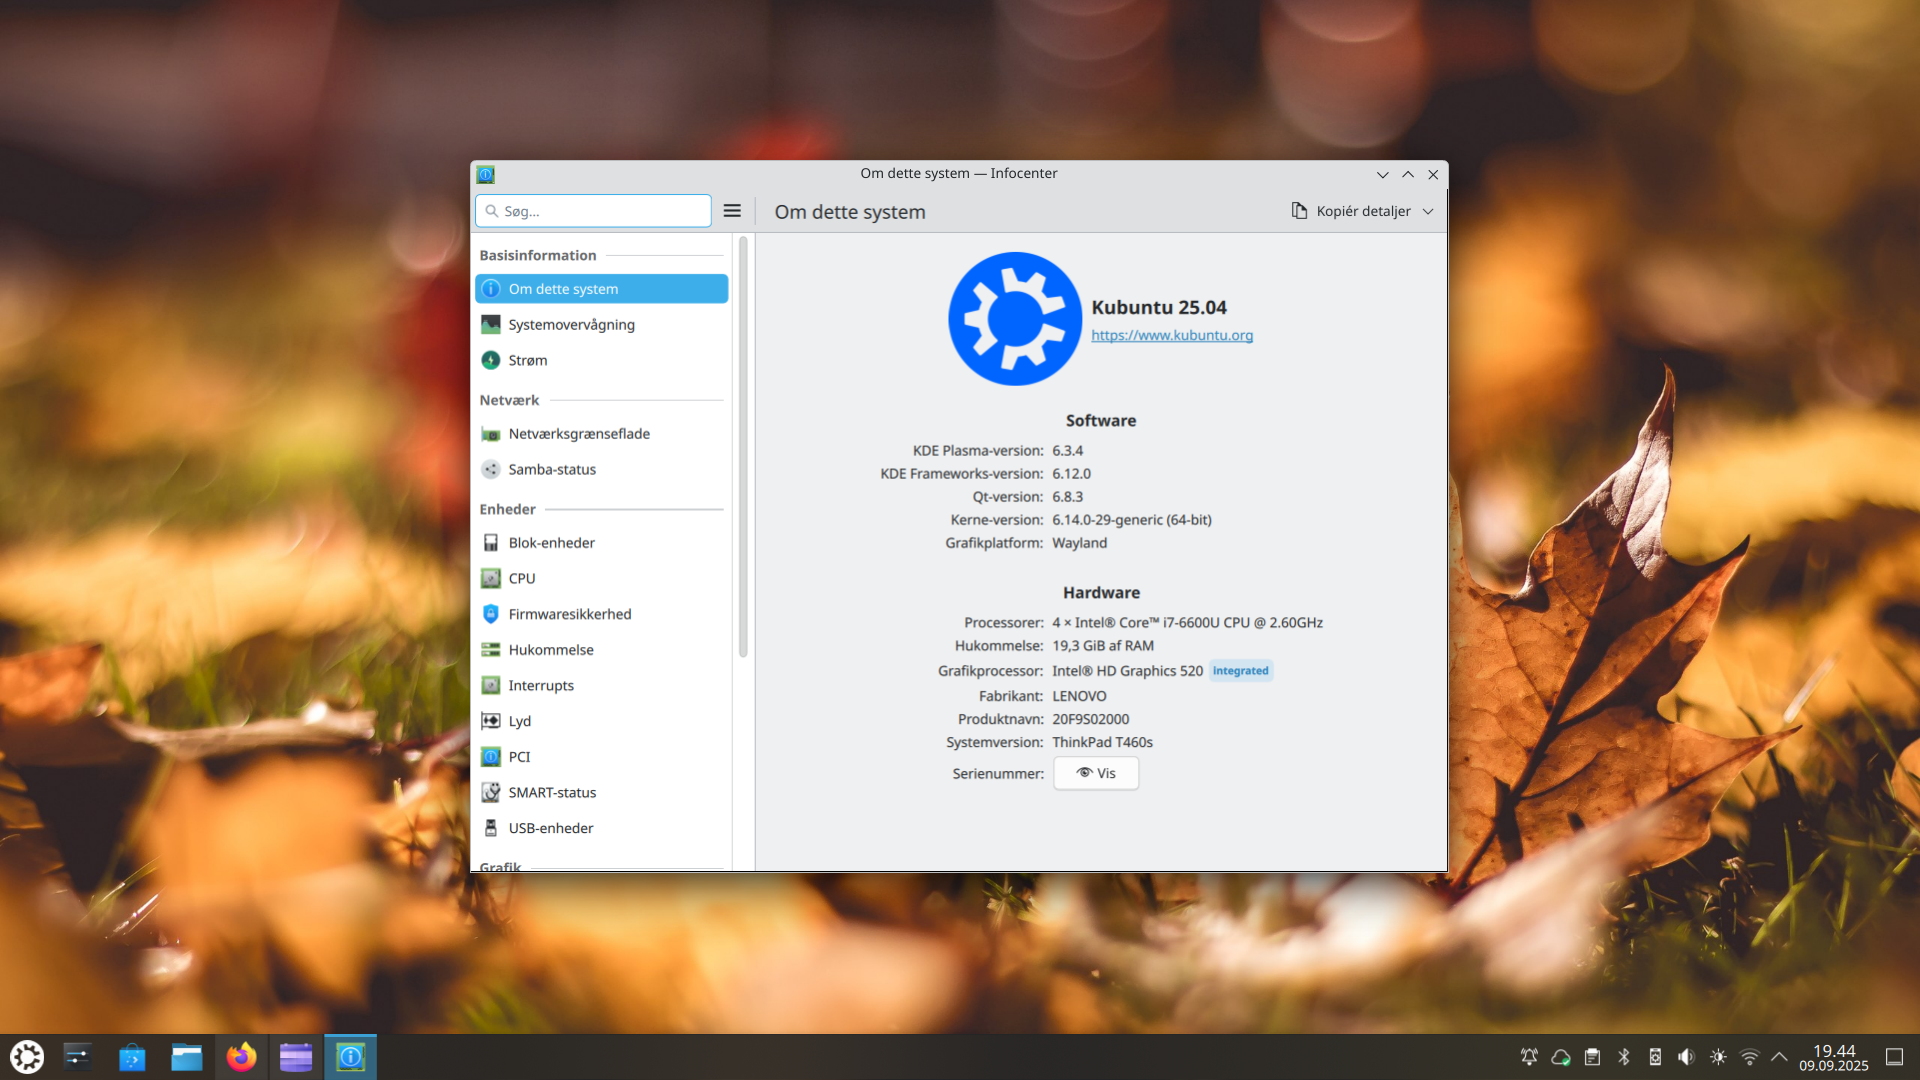
Task: Open notifications tray icon
Action: (x=1529, y=1057)
